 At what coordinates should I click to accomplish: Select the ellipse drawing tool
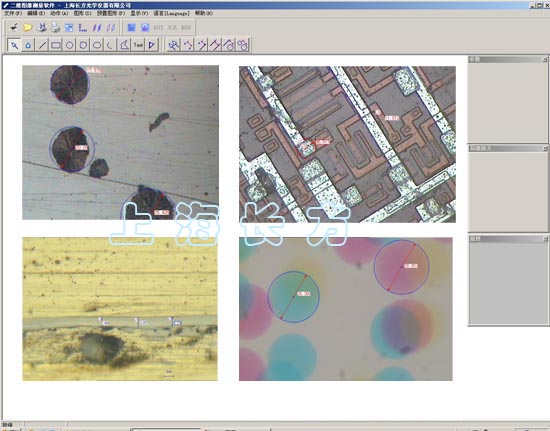click(x=97, y=45)
